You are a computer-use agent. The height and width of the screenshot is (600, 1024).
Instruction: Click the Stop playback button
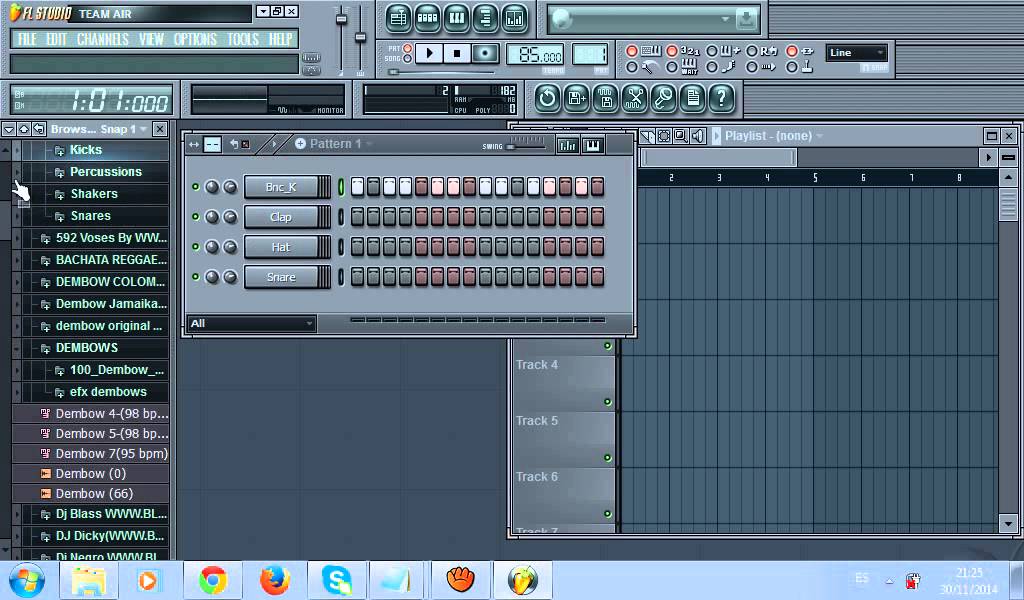point(456,53)
